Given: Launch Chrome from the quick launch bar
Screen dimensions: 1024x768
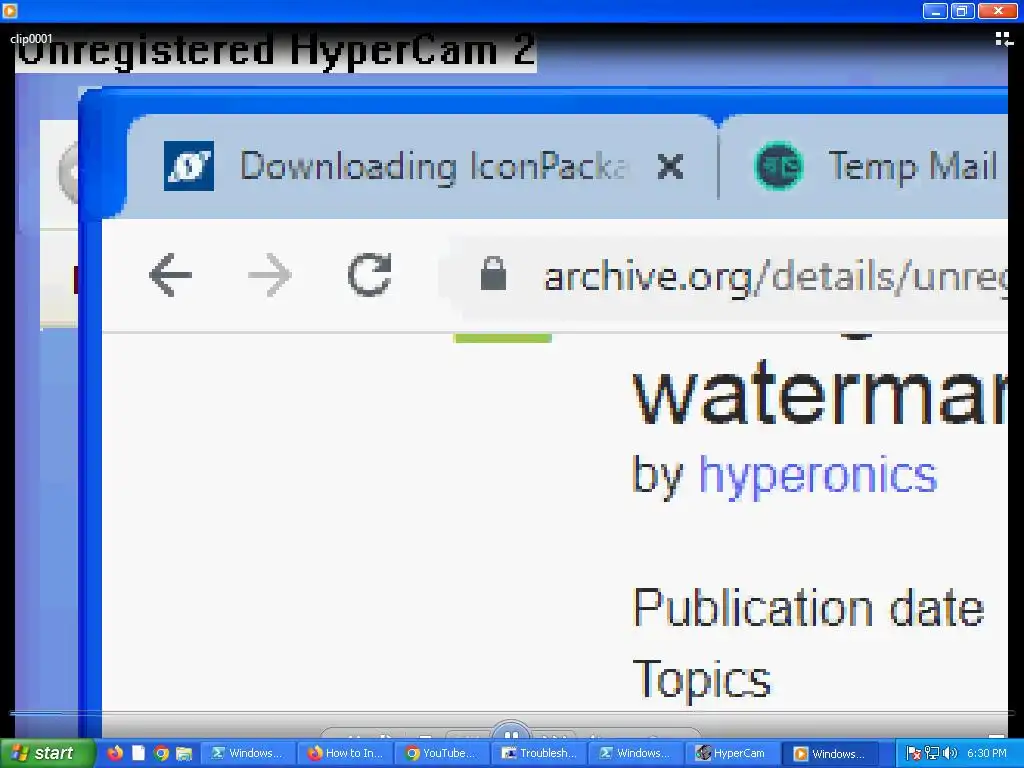Looking at the screenshot, I should pos(161,753).
